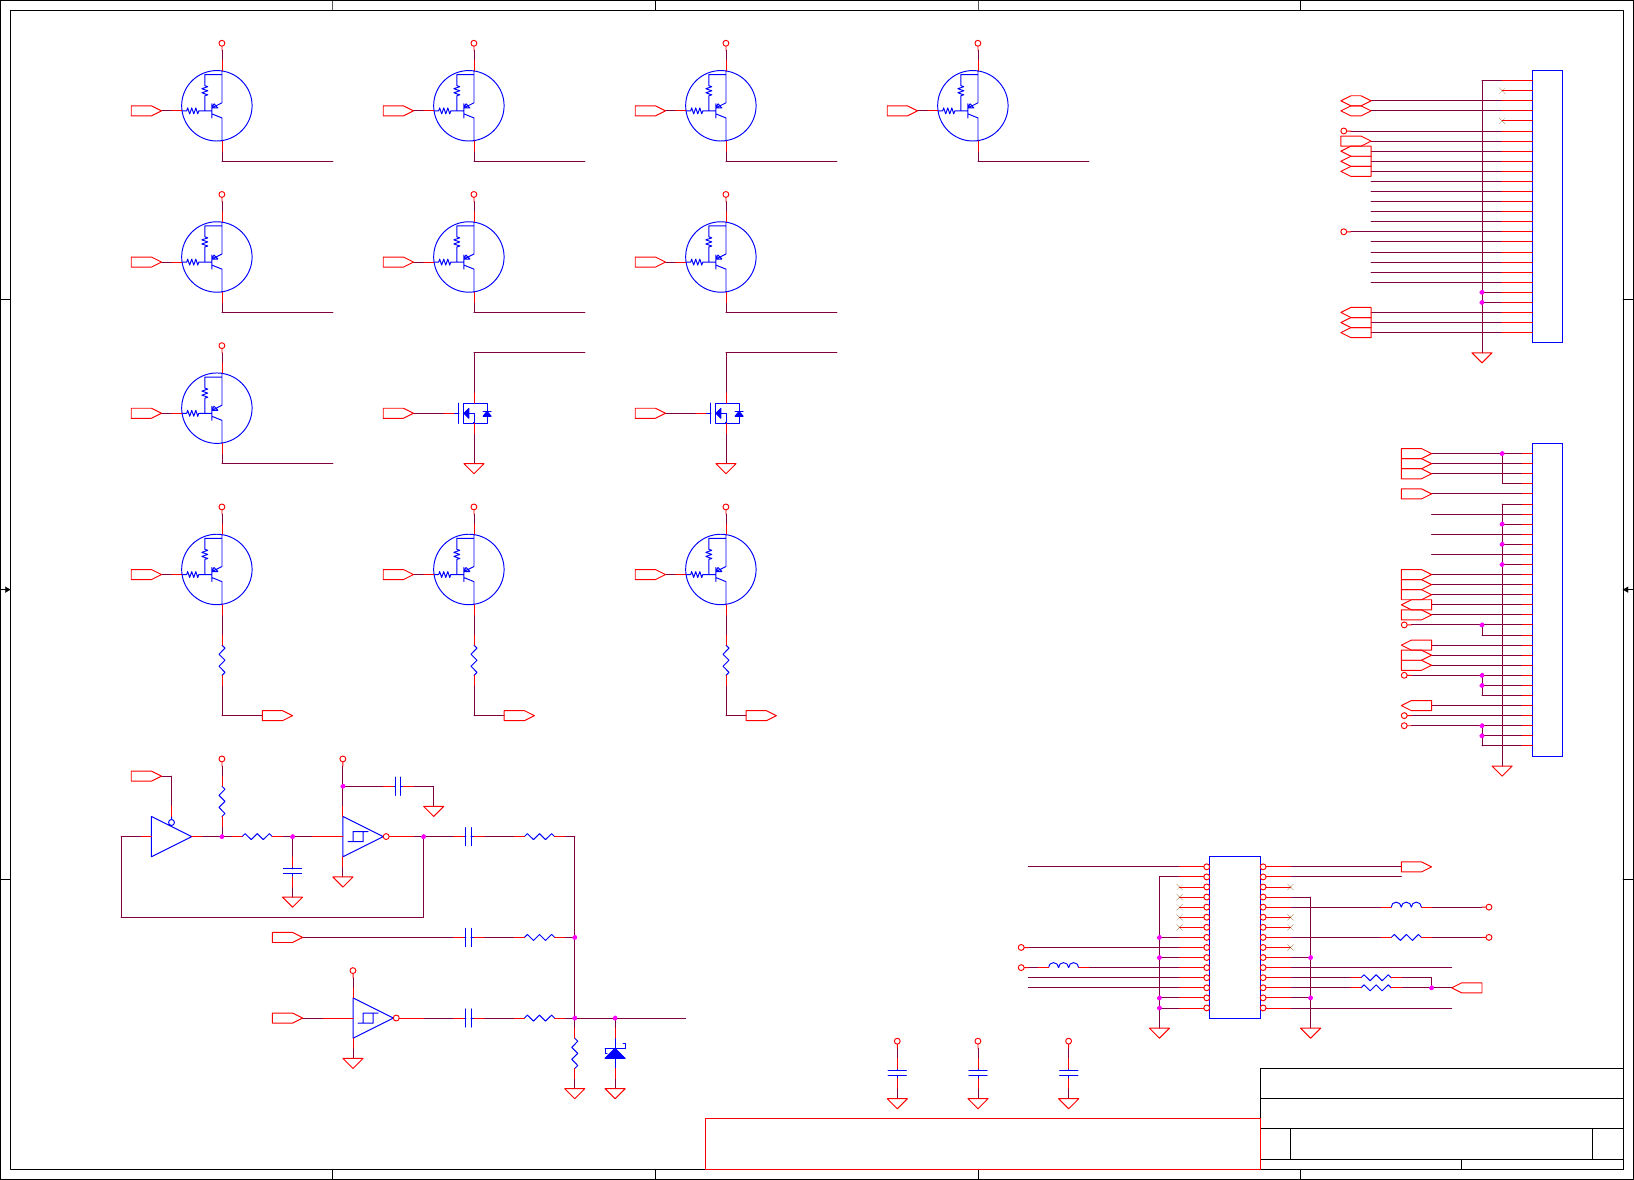1634x1180 pixels.
Task: Select the leftmost transistor in the second row
Action: tap(217, 257)
